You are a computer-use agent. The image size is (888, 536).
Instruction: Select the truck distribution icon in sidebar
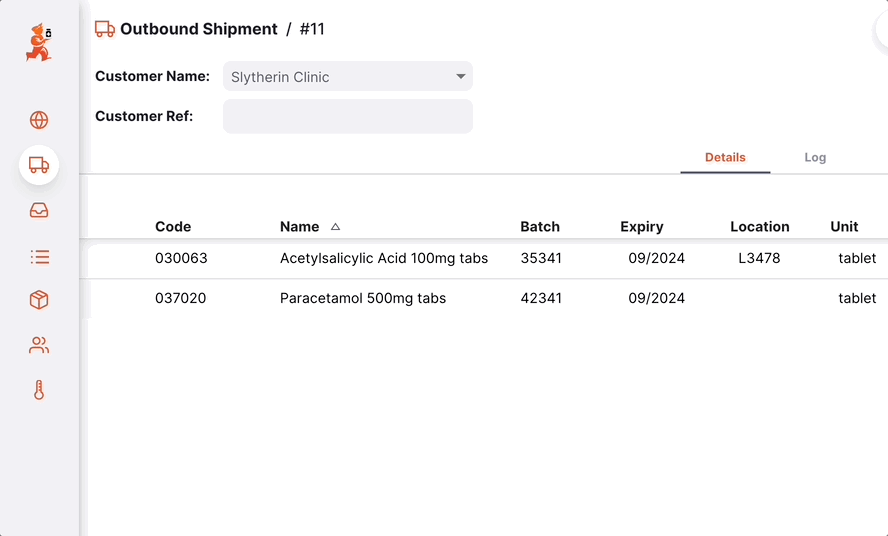pyautogui.click(x=39, y=165)
